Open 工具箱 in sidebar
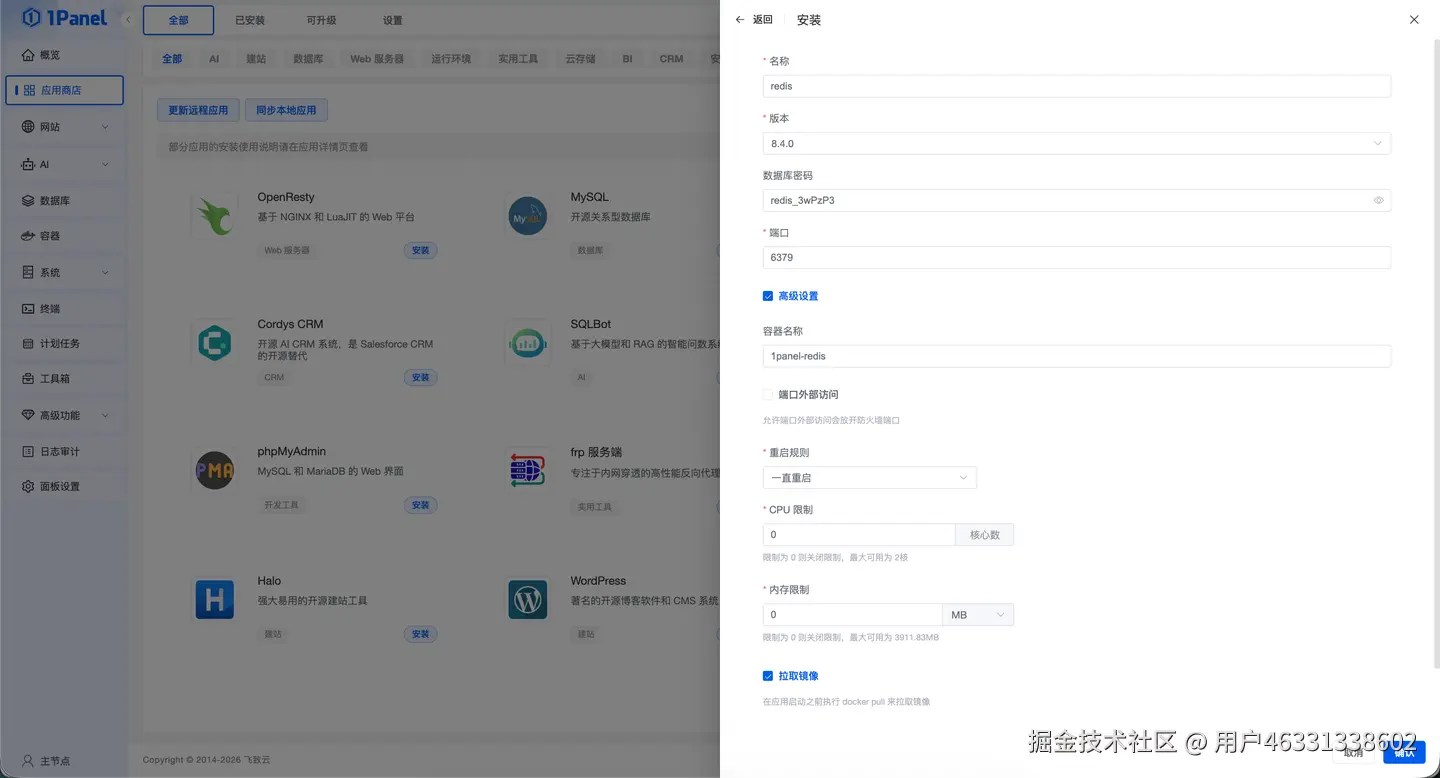This screenshot has height=778, width=1440. tap(64, 379)
